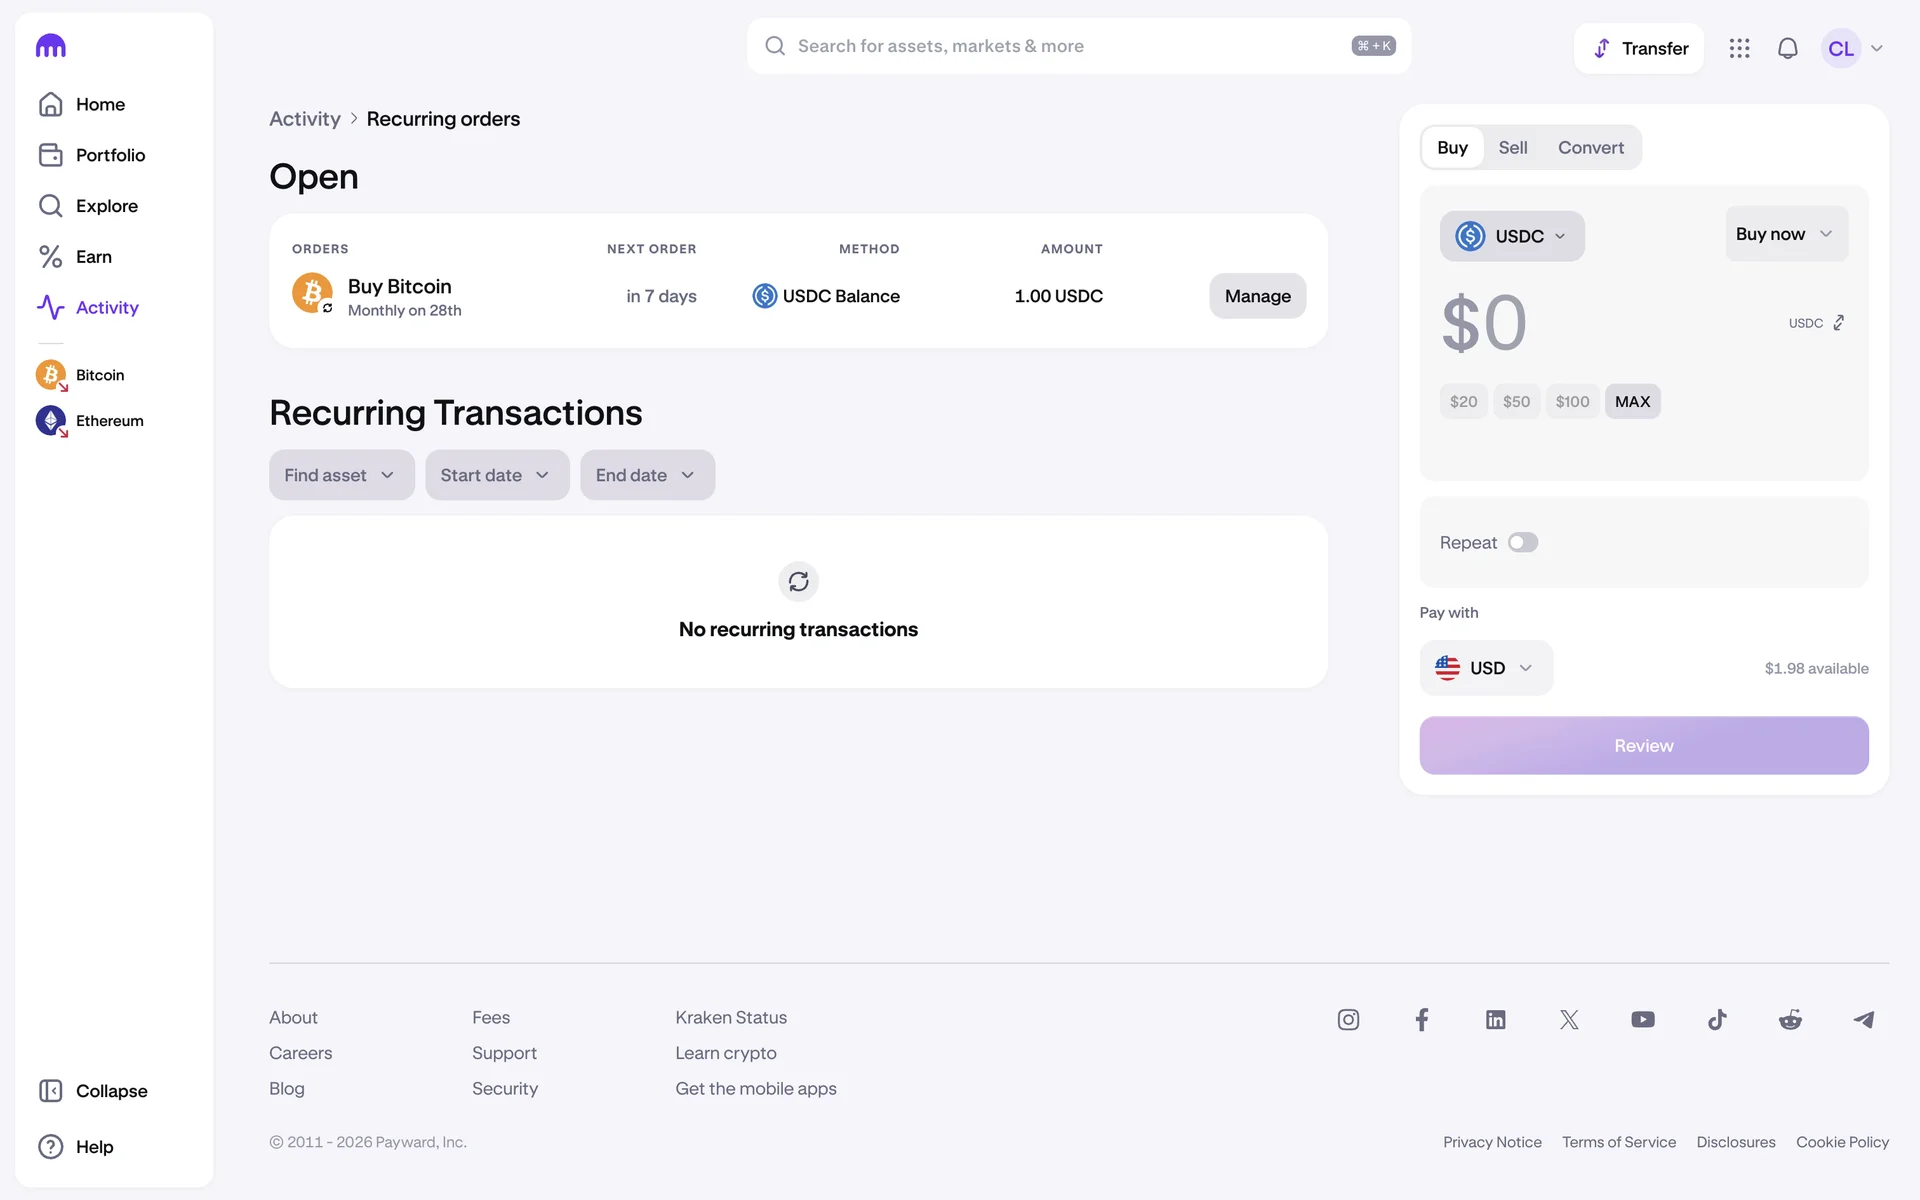Open the notifications bell
Screen dimensions: 1920x1200
click(1787, 48)
